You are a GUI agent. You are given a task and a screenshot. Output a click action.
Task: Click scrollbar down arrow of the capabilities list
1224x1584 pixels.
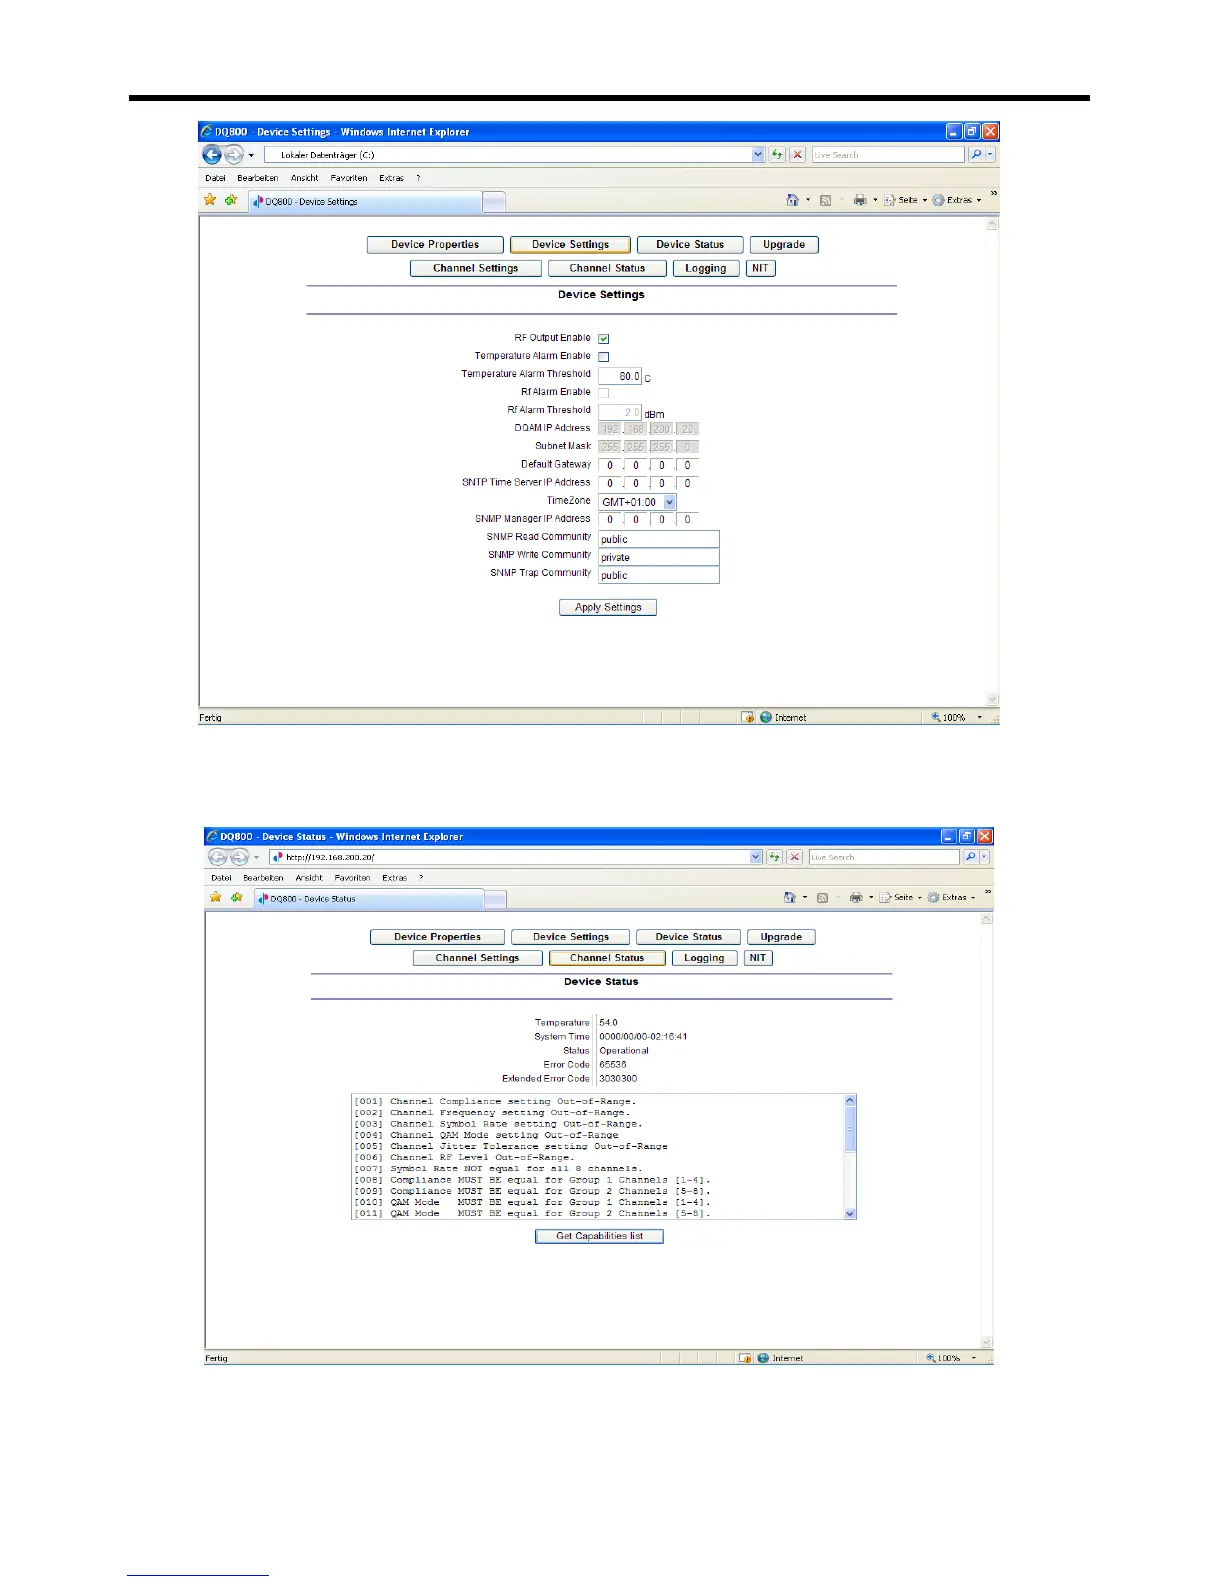(x=851, y=1213)
